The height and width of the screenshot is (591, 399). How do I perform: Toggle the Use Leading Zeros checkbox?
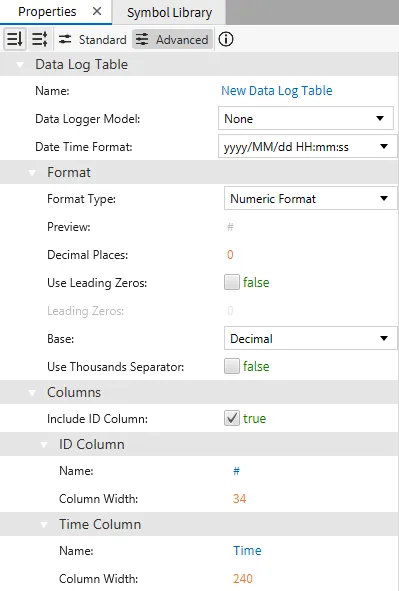(x=232, y=282)
